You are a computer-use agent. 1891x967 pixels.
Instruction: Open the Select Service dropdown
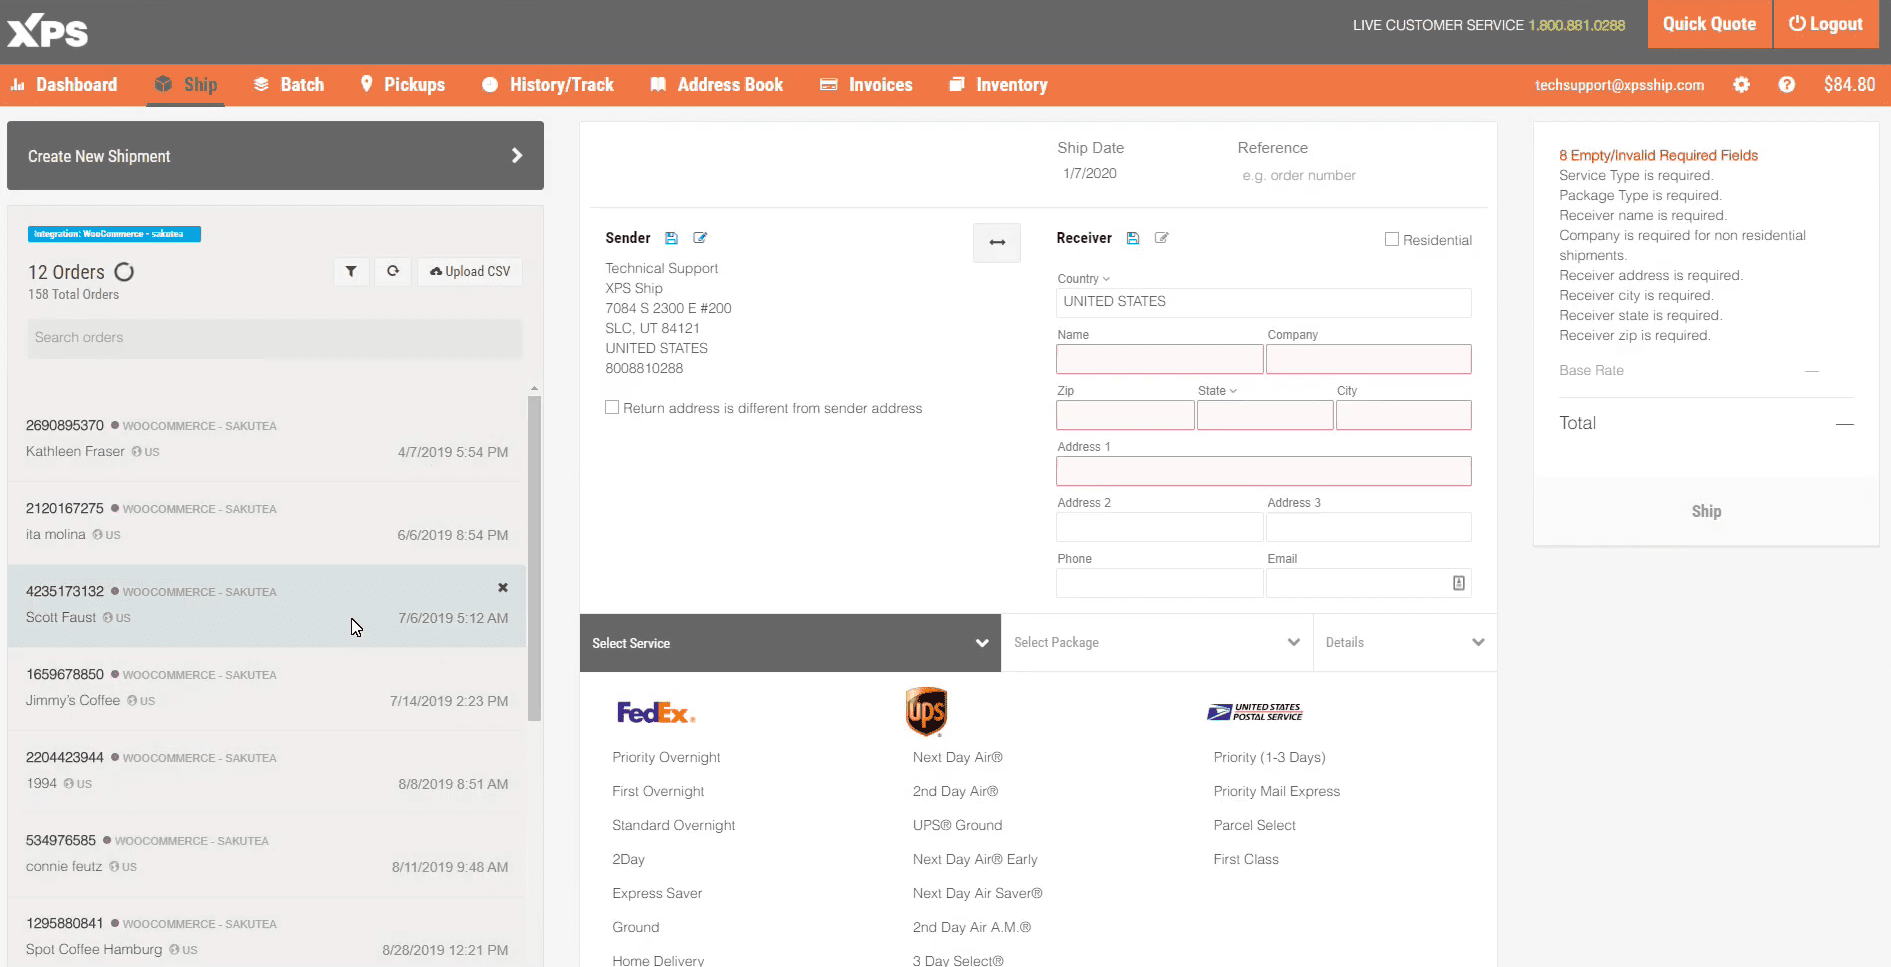[790, 643]
